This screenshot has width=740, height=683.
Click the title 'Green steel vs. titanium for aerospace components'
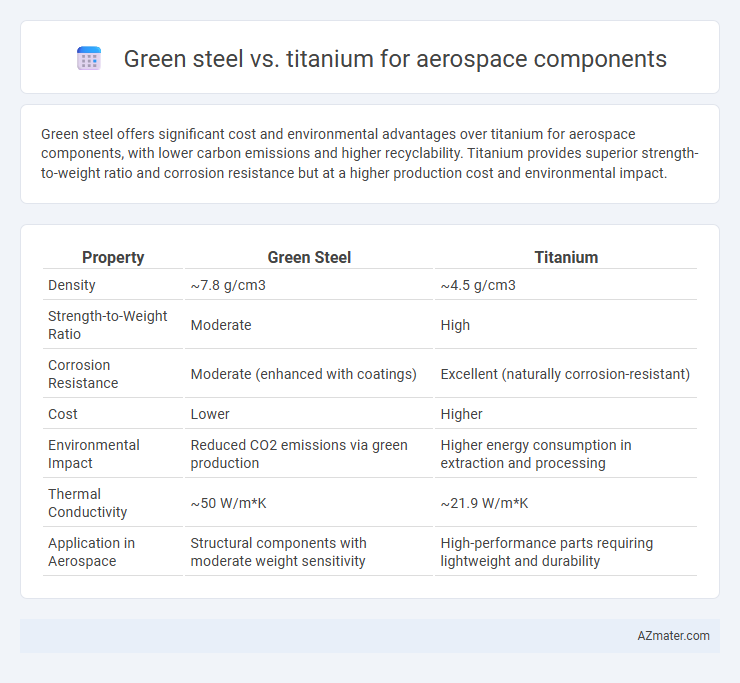(395, 59)
